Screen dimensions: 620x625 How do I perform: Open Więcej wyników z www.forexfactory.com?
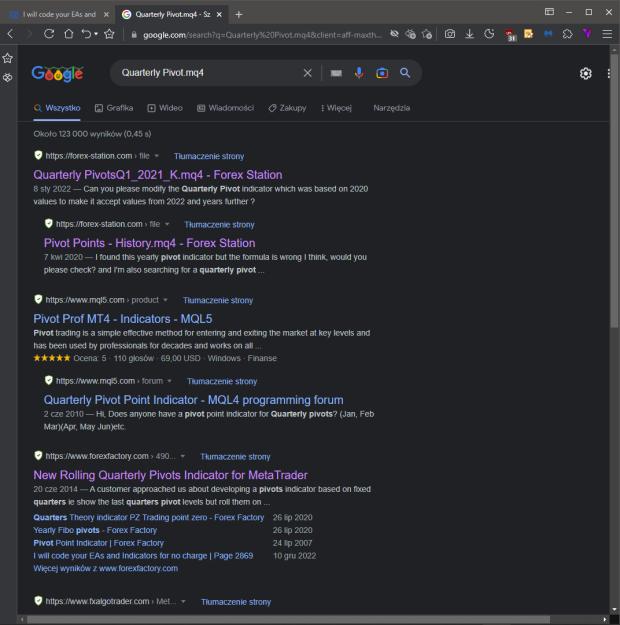coord(106,568)
